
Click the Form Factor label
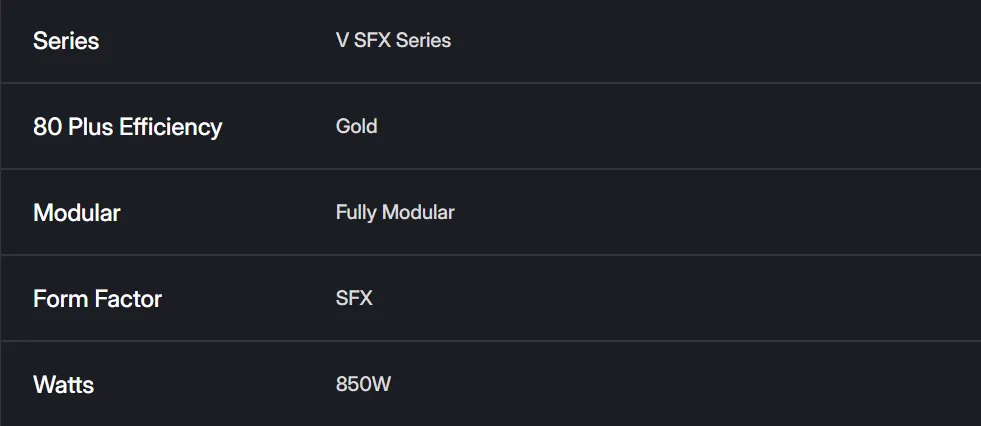[x=97, y=299]
